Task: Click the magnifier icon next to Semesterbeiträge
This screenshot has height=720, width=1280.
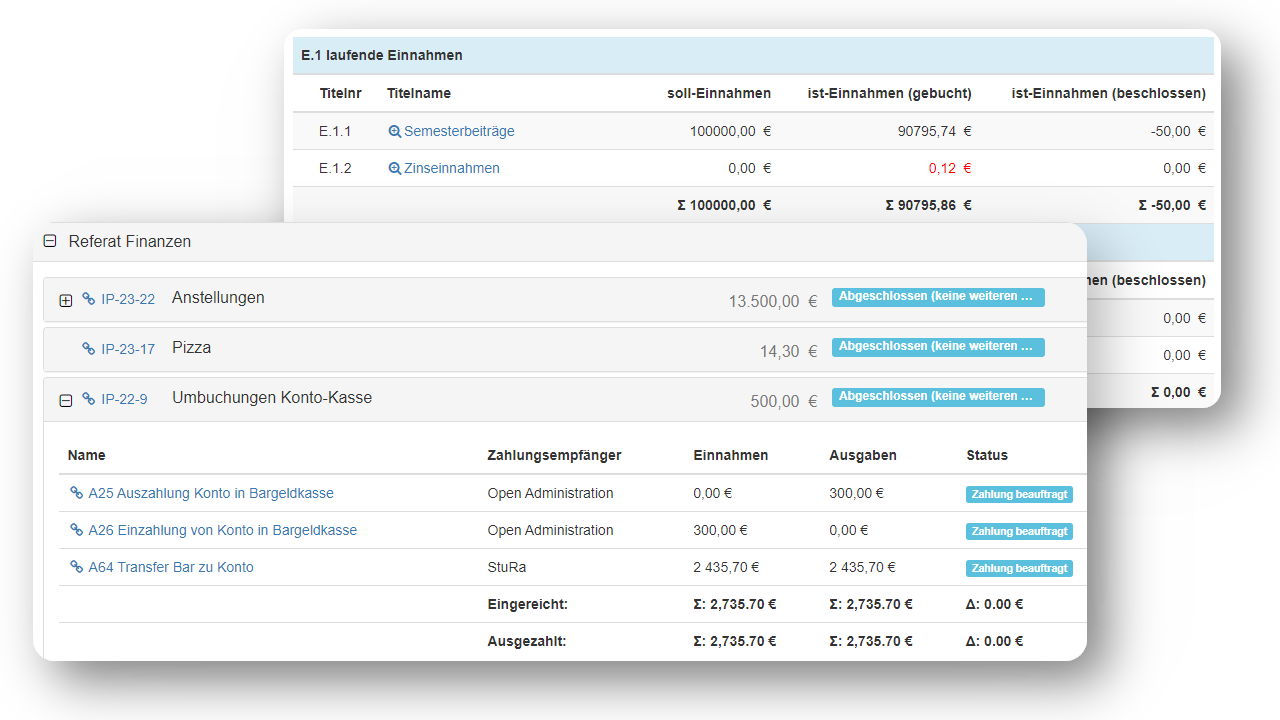Action: (395, 131)
